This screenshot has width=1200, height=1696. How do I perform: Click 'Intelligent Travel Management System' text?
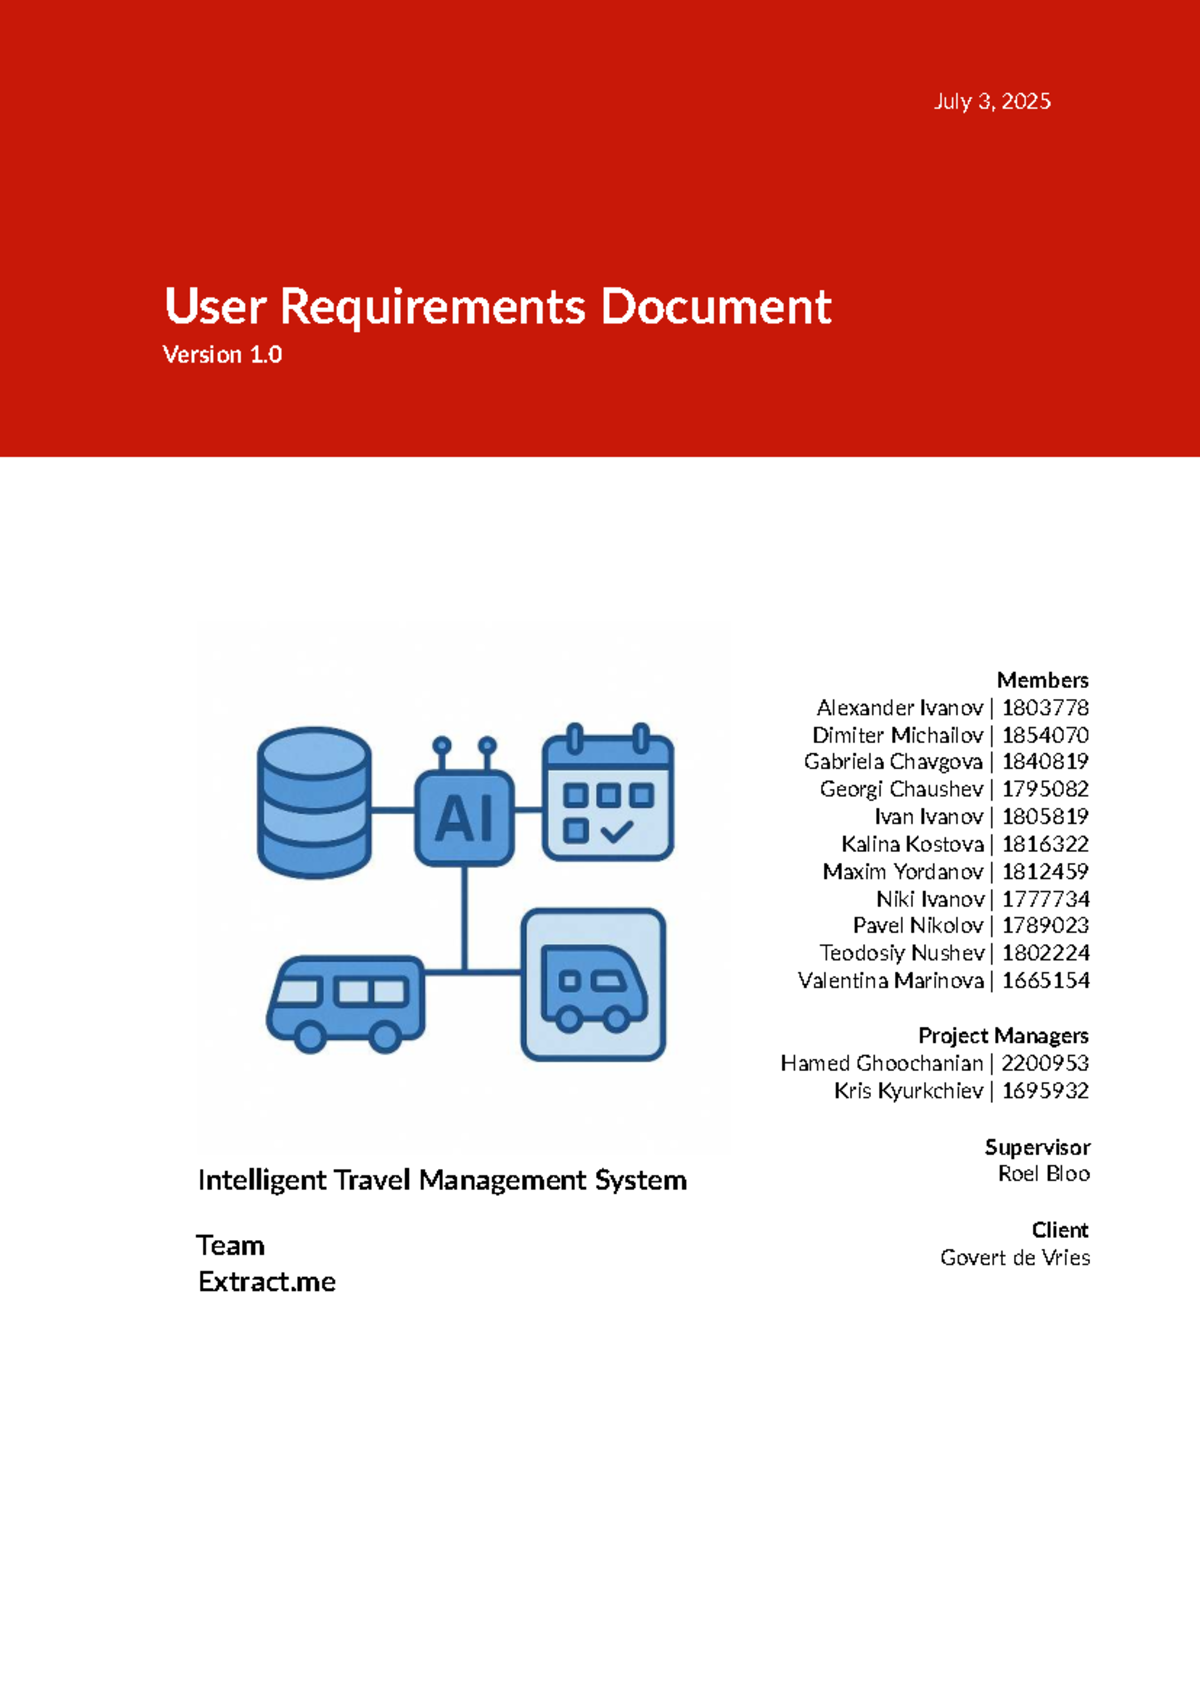click(442, 1181)
